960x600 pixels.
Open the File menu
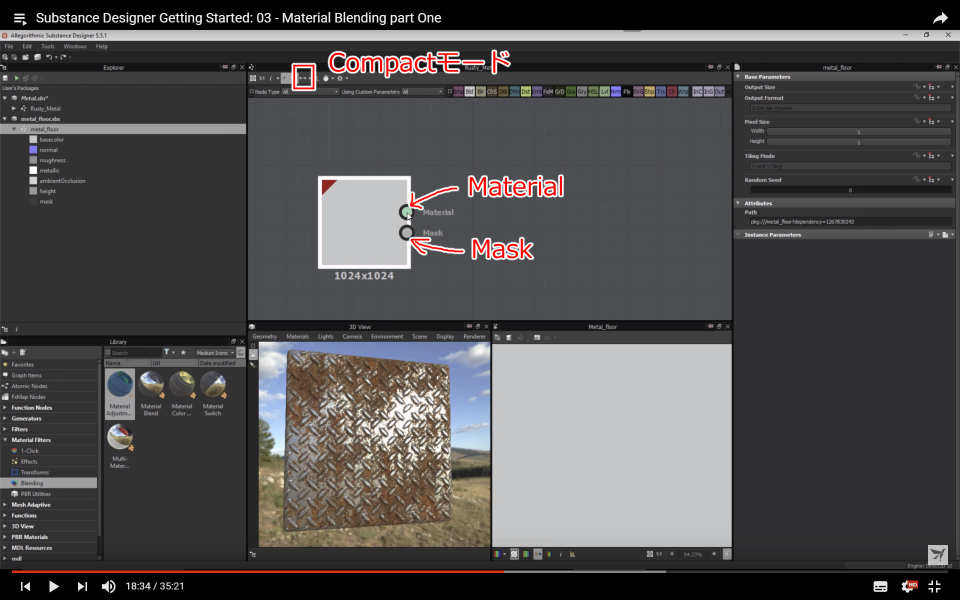point(9,47)
